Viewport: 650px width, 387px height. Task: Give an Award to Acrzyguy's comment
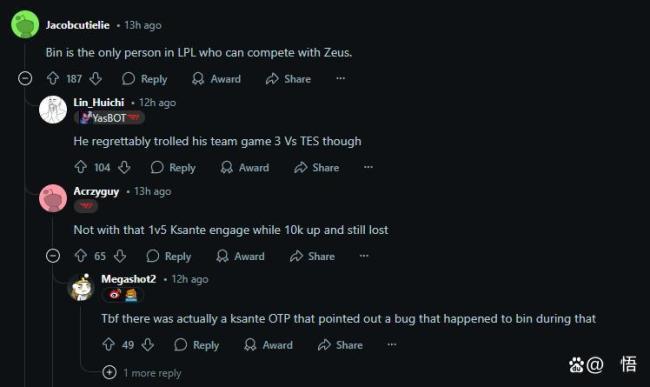click(x=240, y=256)
